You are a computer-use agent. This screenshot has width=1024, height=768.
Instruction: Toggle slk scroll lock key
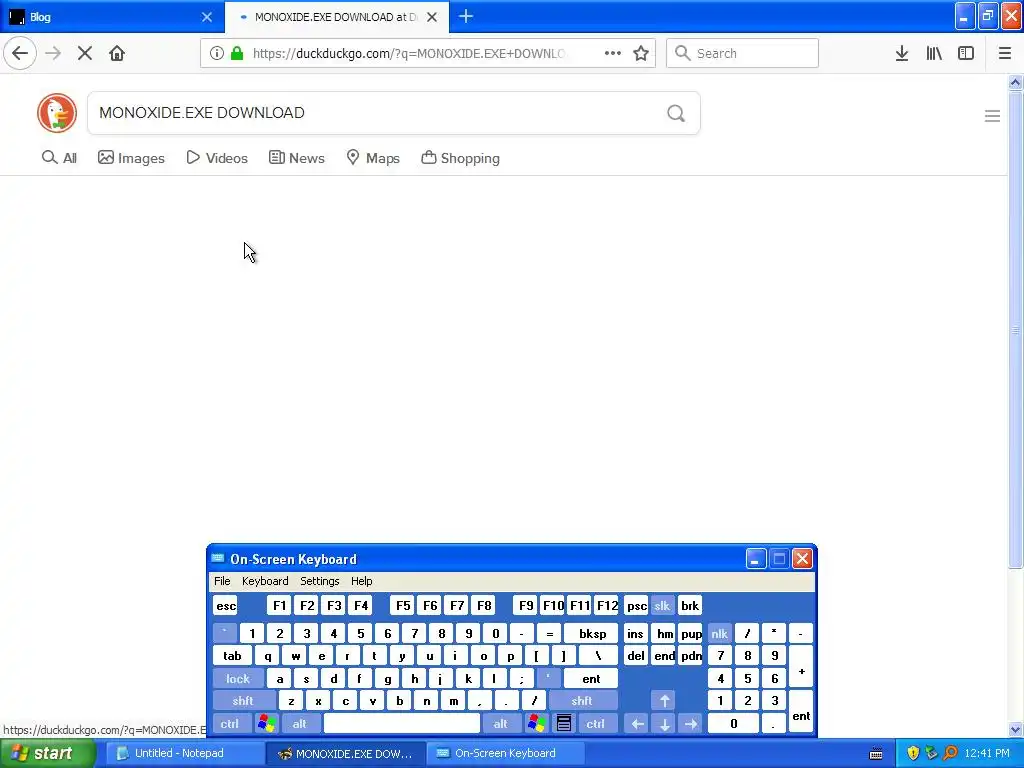662,605
